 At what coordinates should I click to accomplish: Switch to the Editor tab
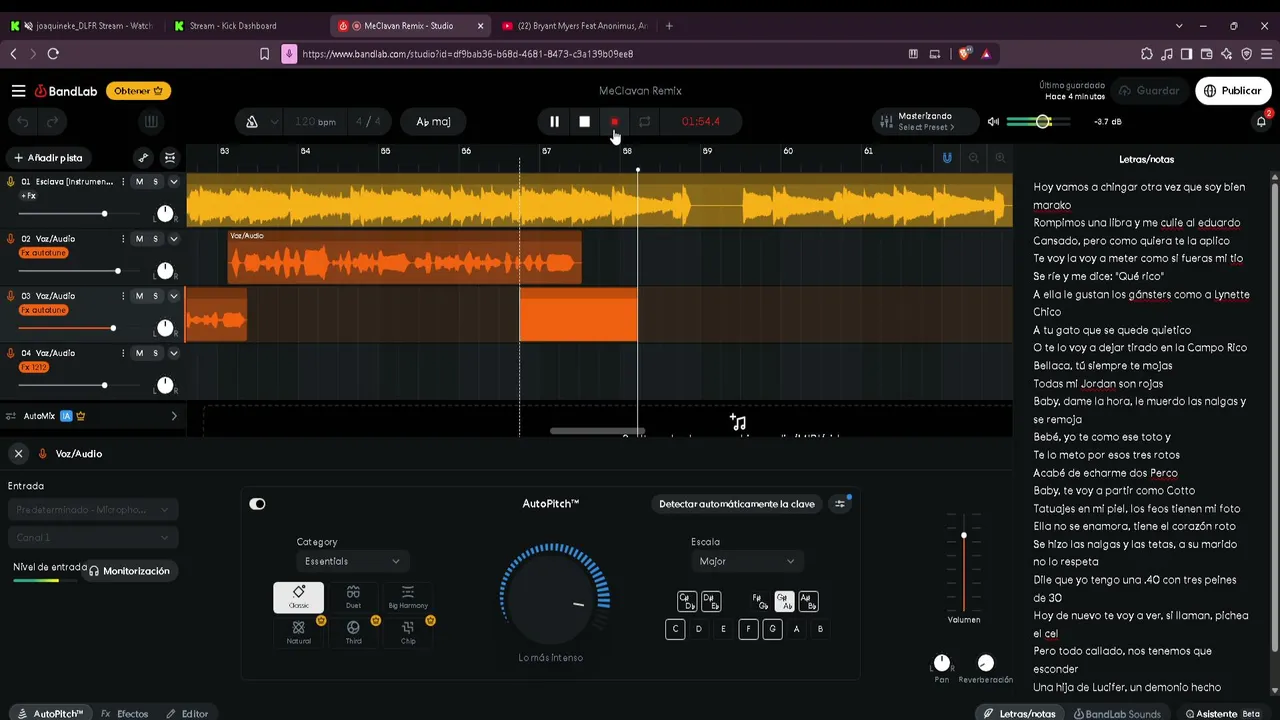(187, 714)
